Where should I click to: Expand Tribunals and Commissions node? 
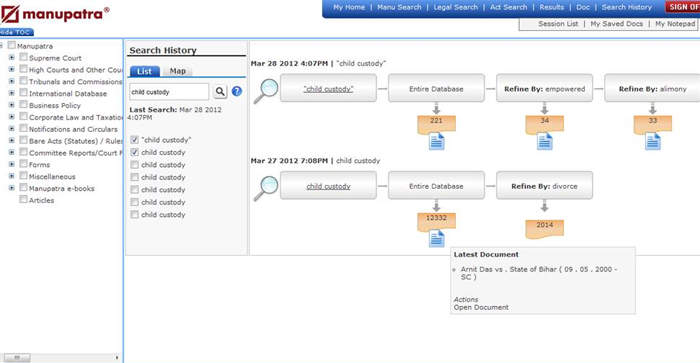(x=12, y=81)
